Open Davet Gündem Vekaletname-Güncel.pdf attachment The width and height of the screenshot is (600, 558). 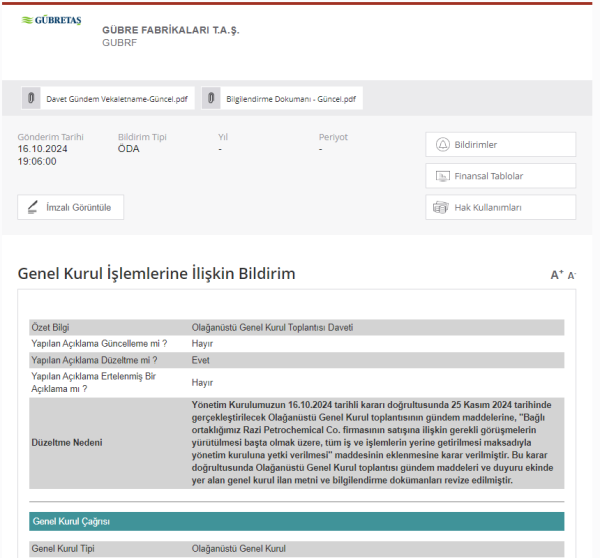(x=116, y=99)
